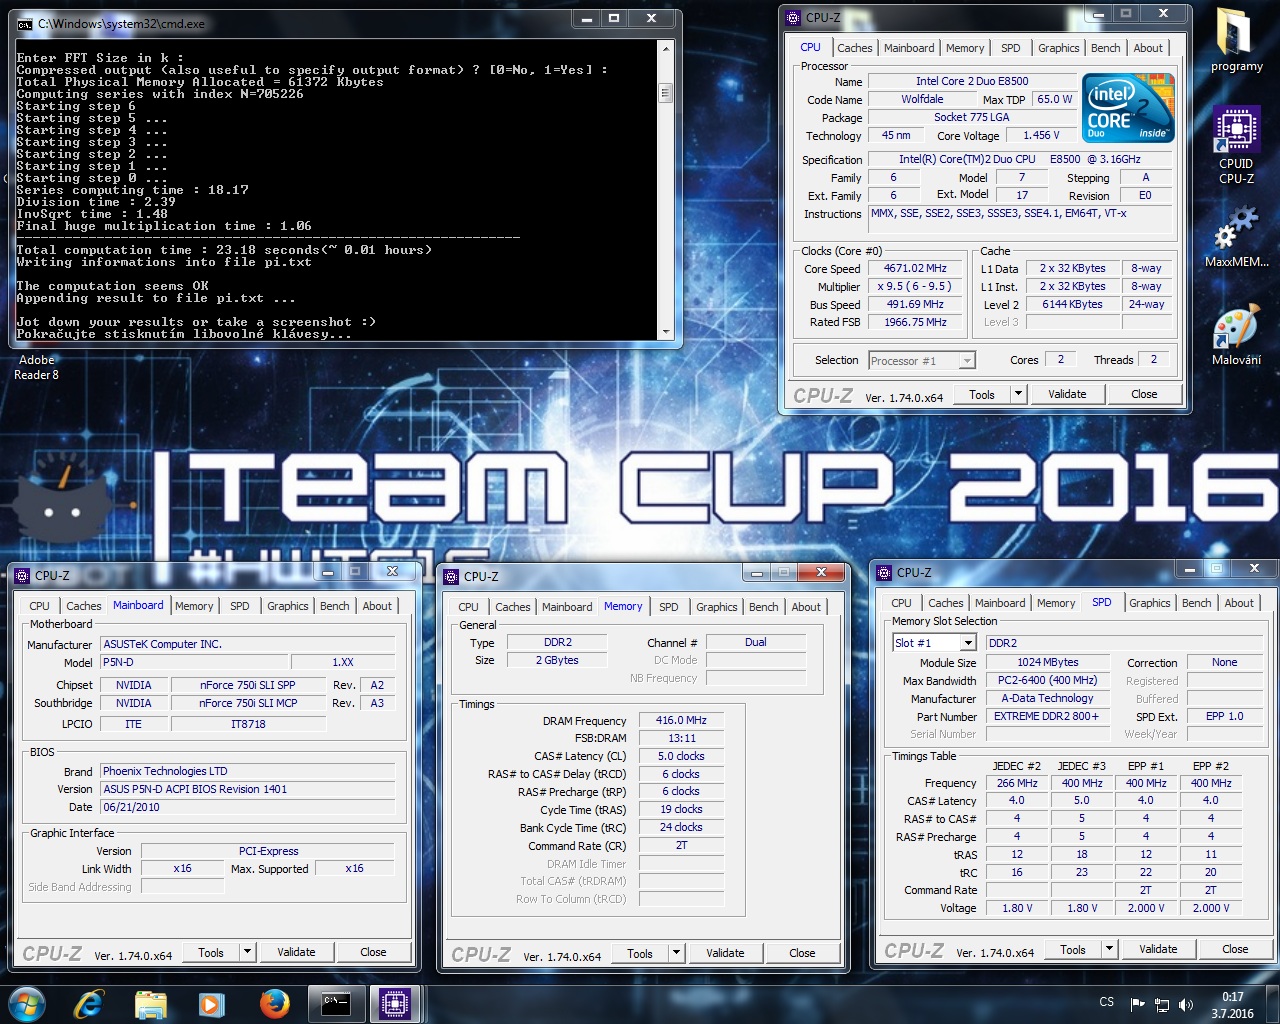Image resolution: width=1280 pixels, height=1024 pixels.
Task: Click Core Voltage value 1.456 V
Action: pos(1042,135)
